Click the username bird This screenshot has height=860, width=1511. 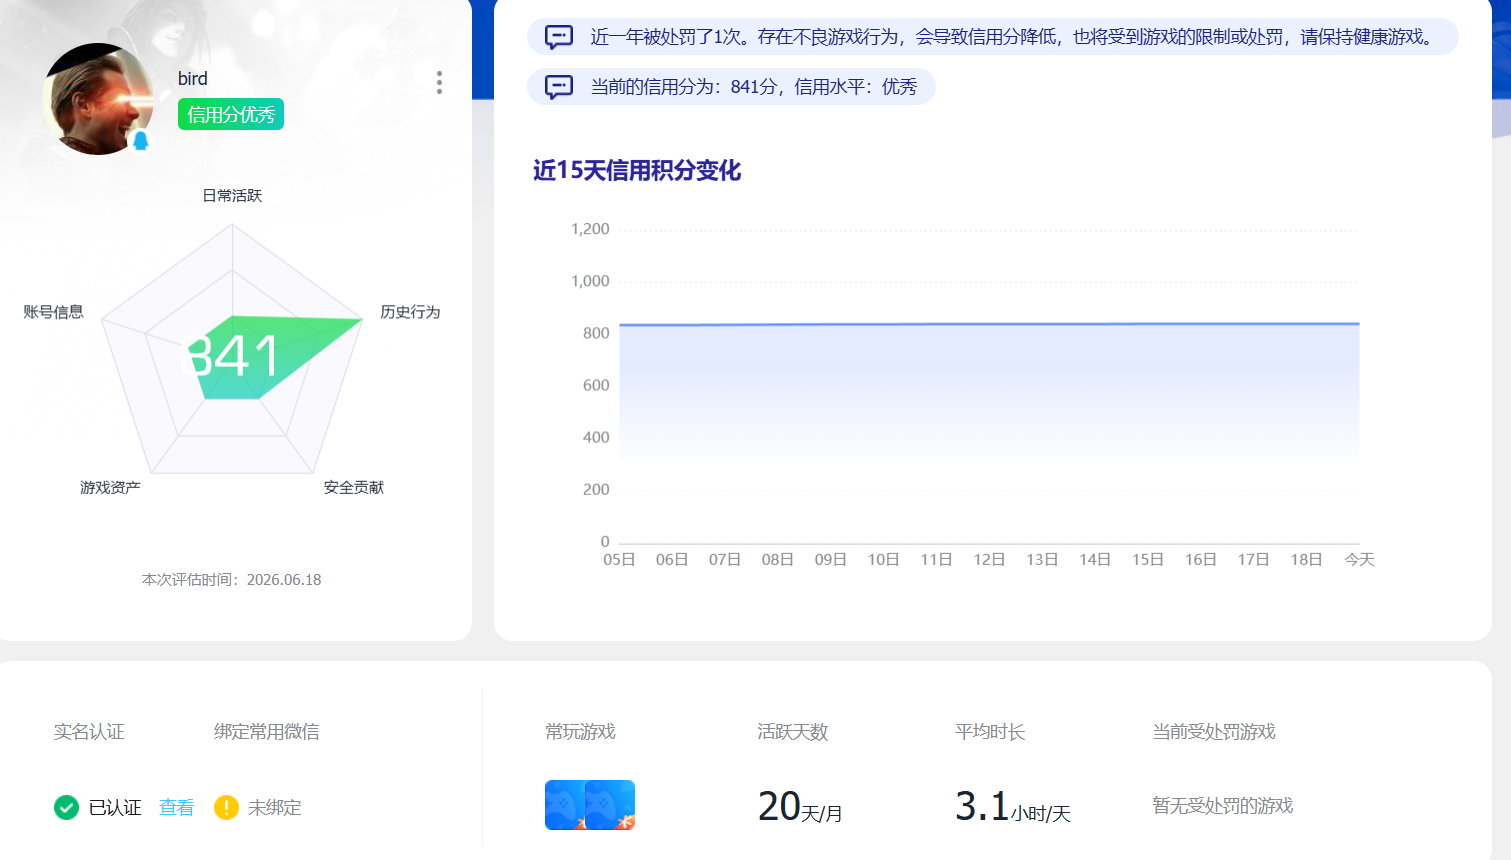193,79
